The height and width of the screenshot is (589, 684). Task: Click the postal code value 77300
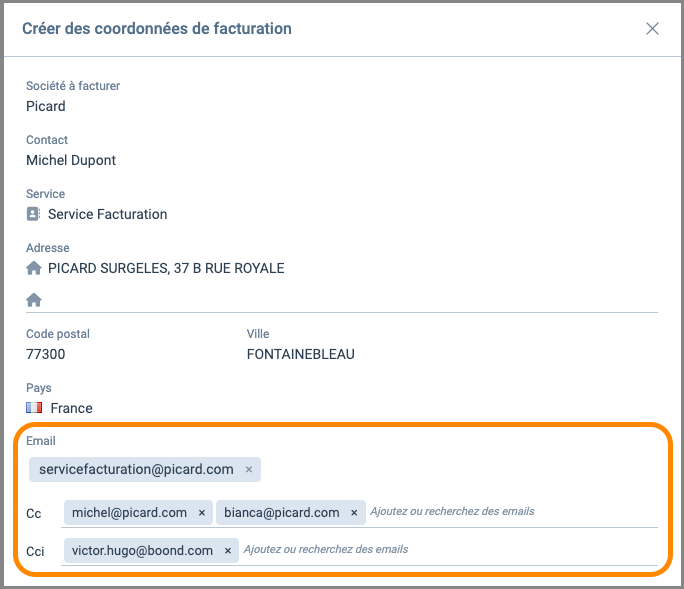(46, 354)
